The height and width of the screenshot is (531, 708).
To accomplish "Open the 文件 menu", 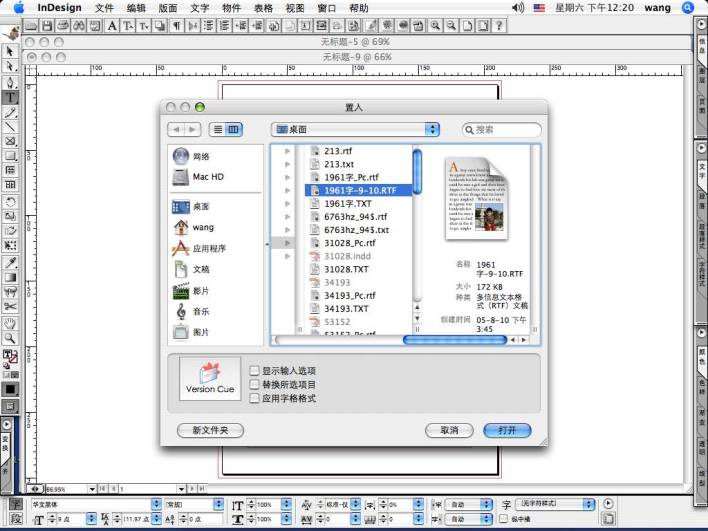I will pyautogui.click(x=104, y=7).
